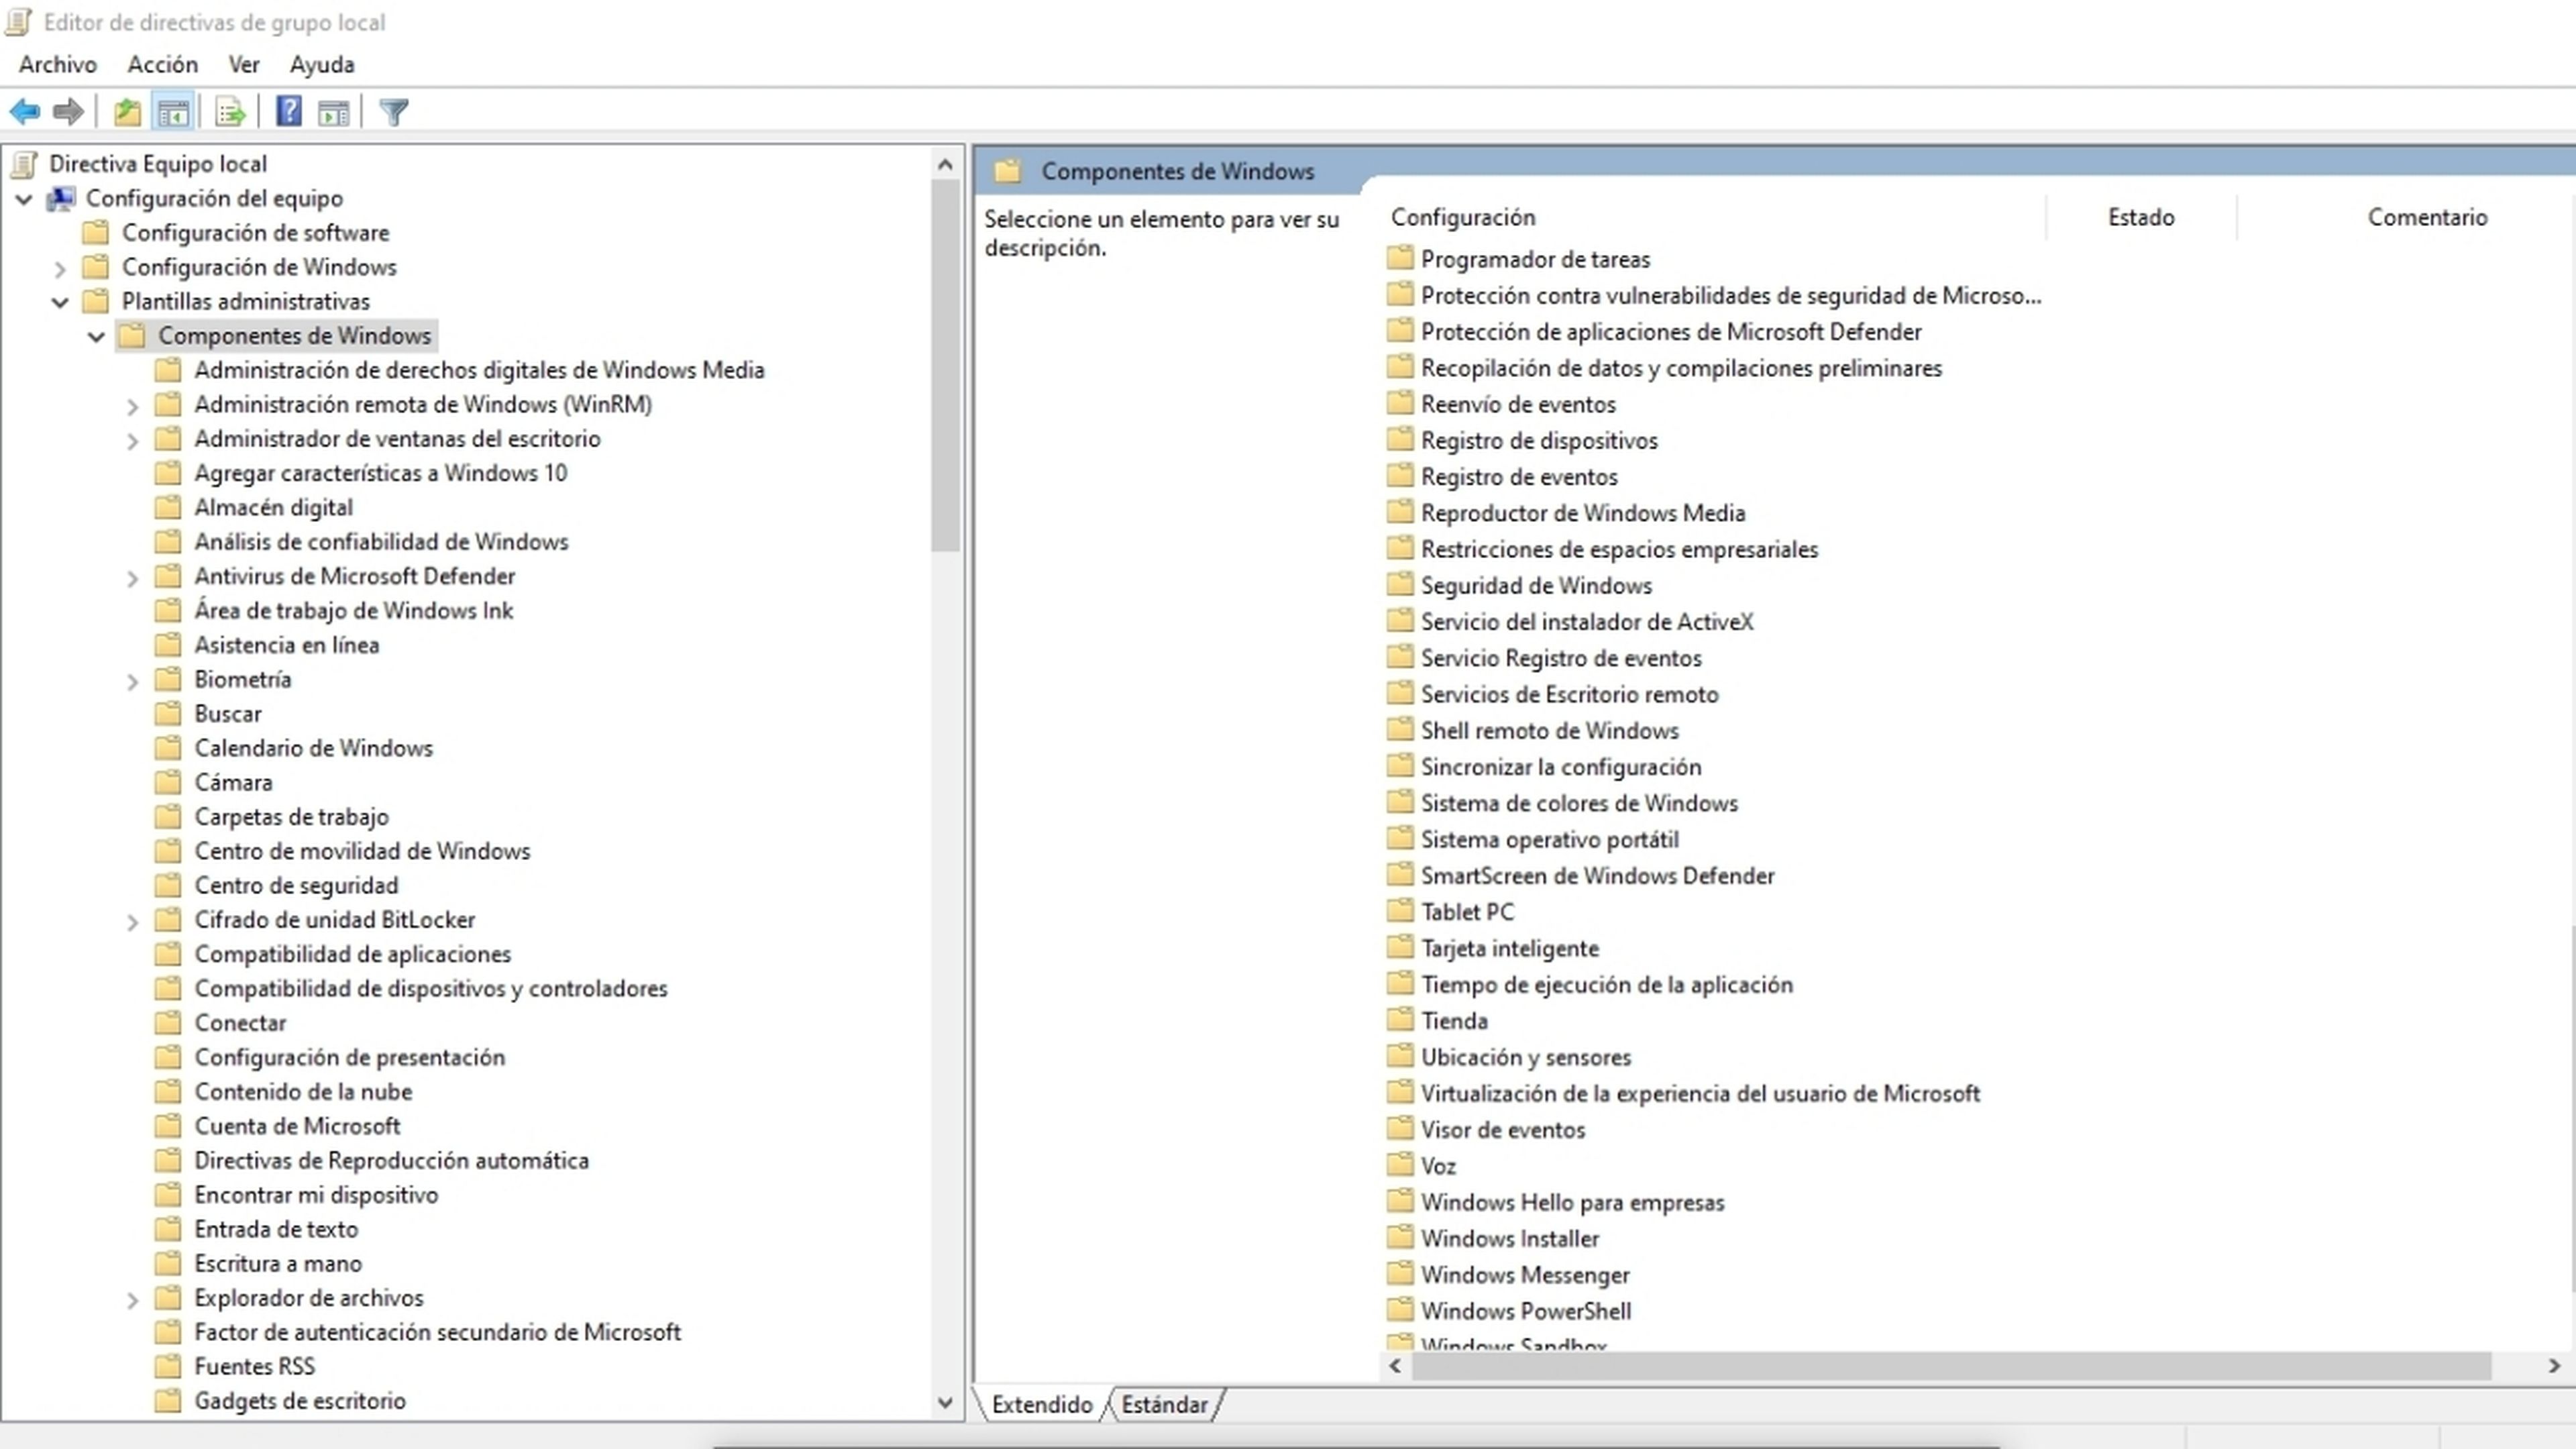Collapse the Componentes de Windows node
2576x1449 pixels.
96,336
